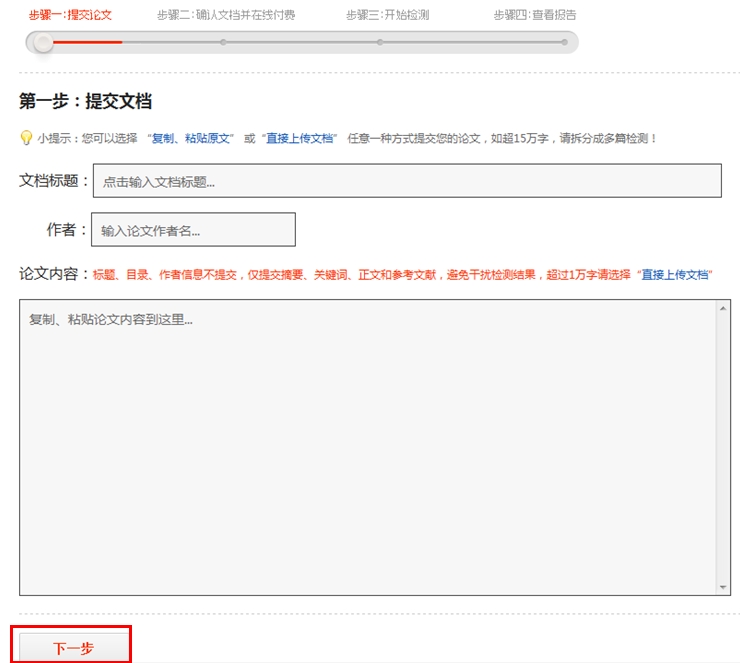Select step tab 步骤三:开始检测
Image resolution: width=740 pixels, height=663 pixels.
[387, 15]
